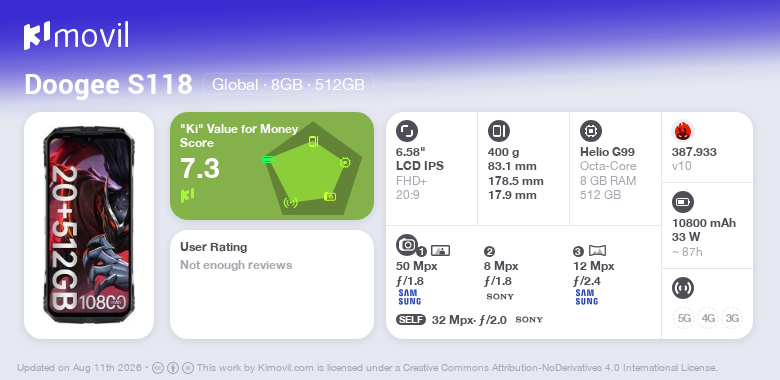Click the AnTuTu red devil icon
The height and width of the screenshot is (380, 780).
point(683,131)
